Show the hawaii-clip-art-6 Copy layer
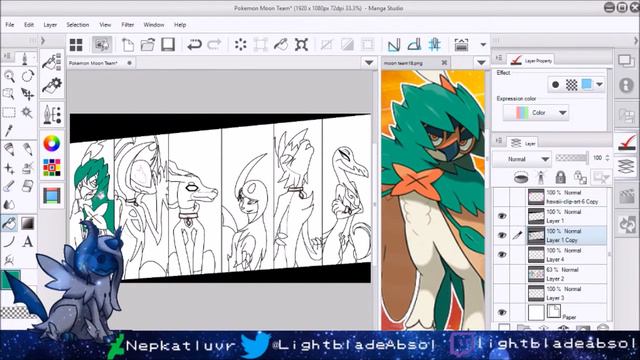The width and height of the screenshot is (640, 360). pyautogui.click(x=502, y=197)
